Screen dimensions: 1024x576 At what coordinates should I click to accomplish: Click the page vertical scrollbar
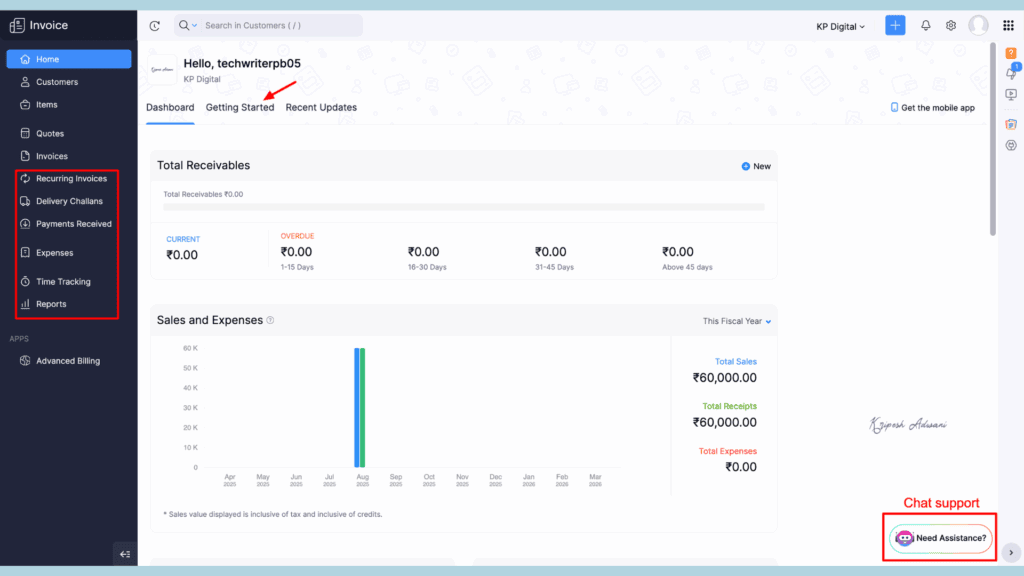point(992,140)
